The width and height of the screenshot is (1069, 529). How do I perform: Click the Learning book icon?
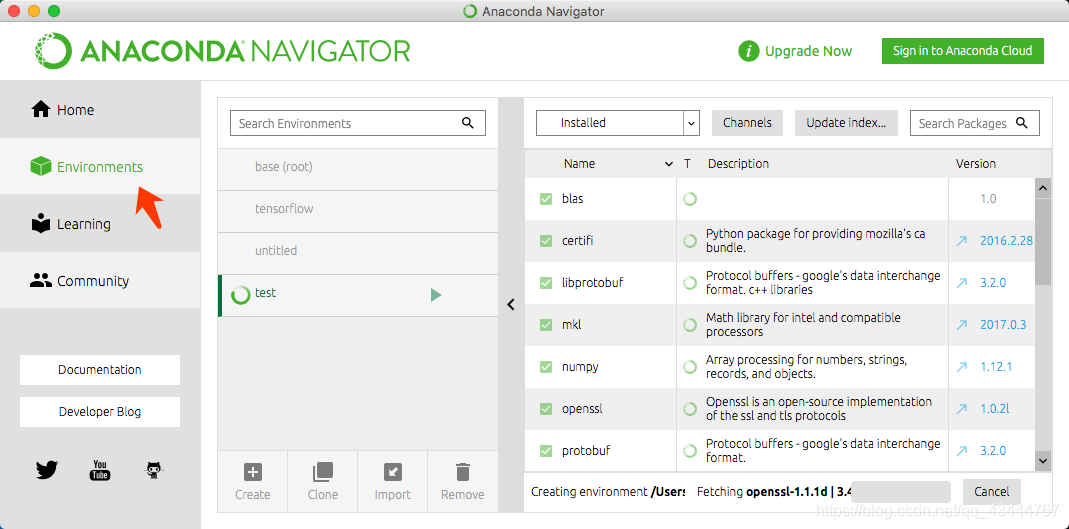[x=41, y=224]
